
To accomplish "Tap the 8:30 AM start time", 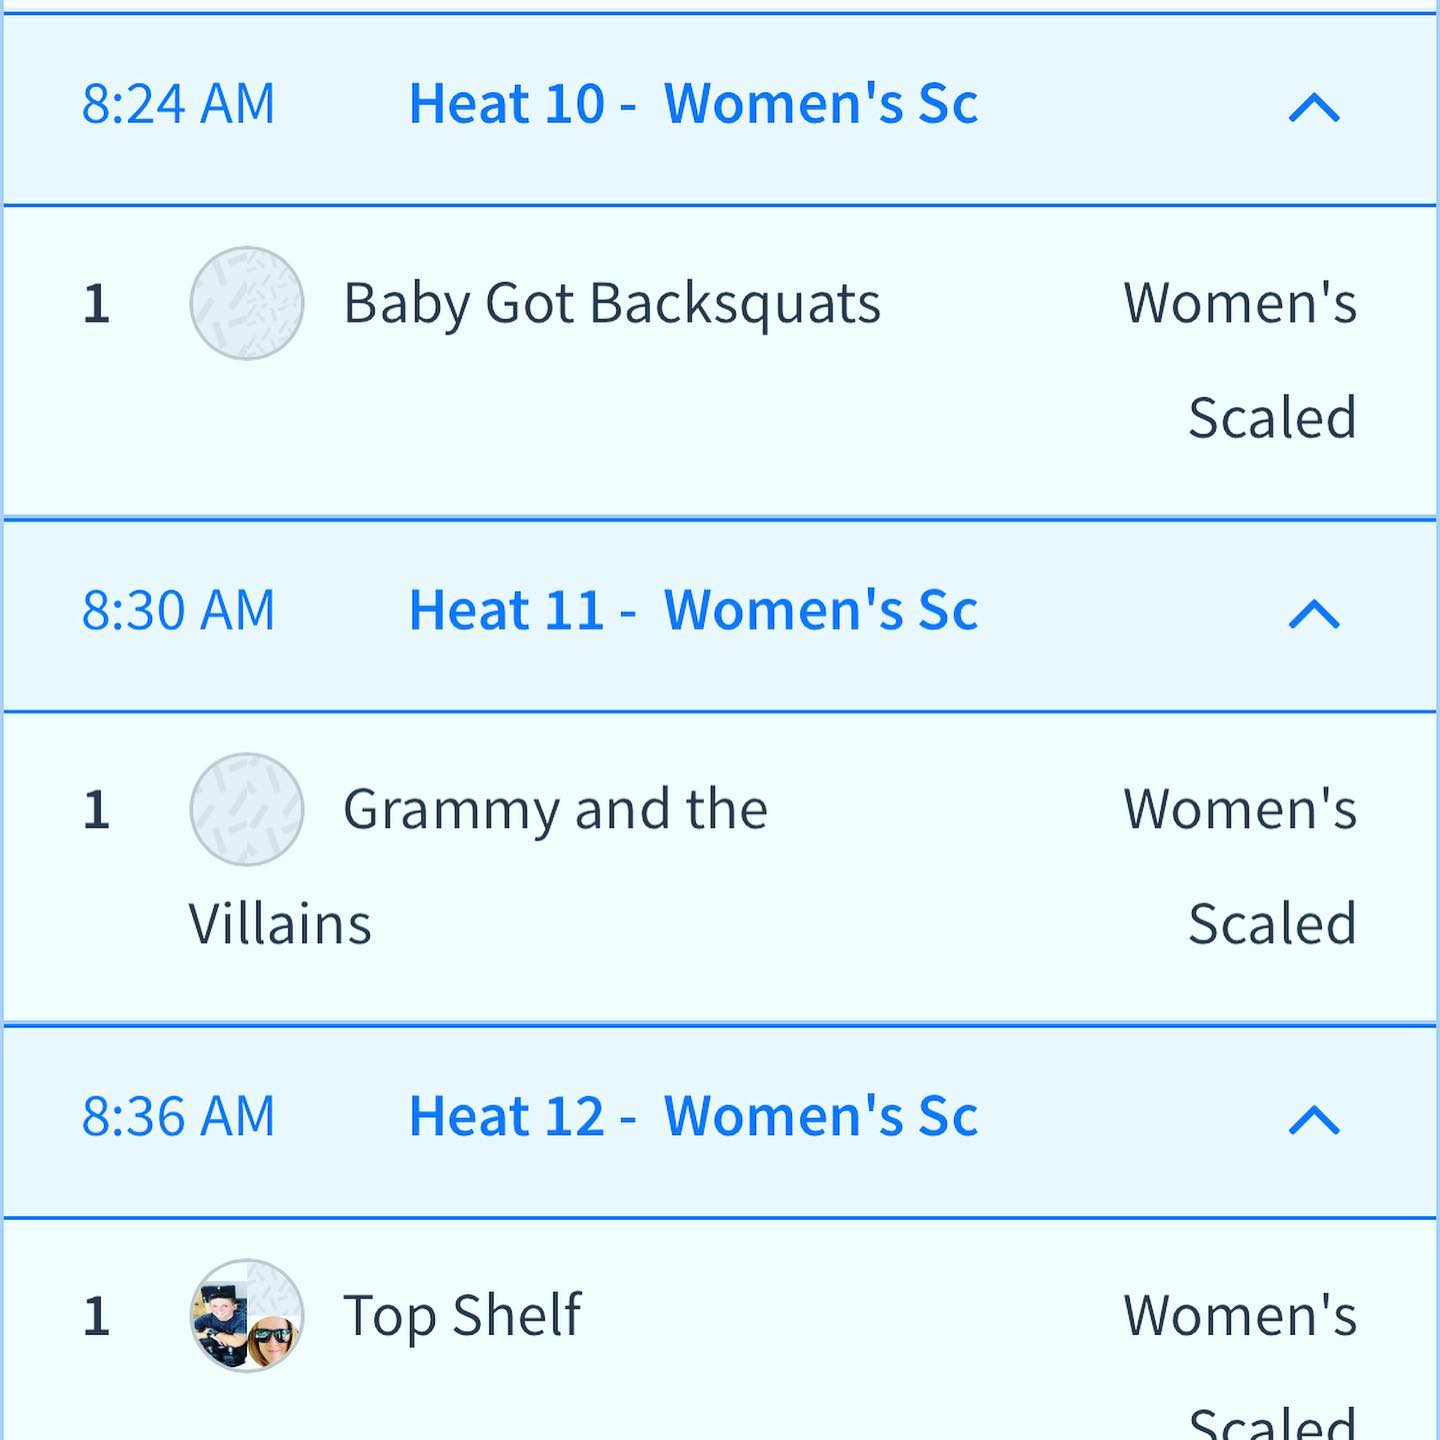I will [178, 610].
